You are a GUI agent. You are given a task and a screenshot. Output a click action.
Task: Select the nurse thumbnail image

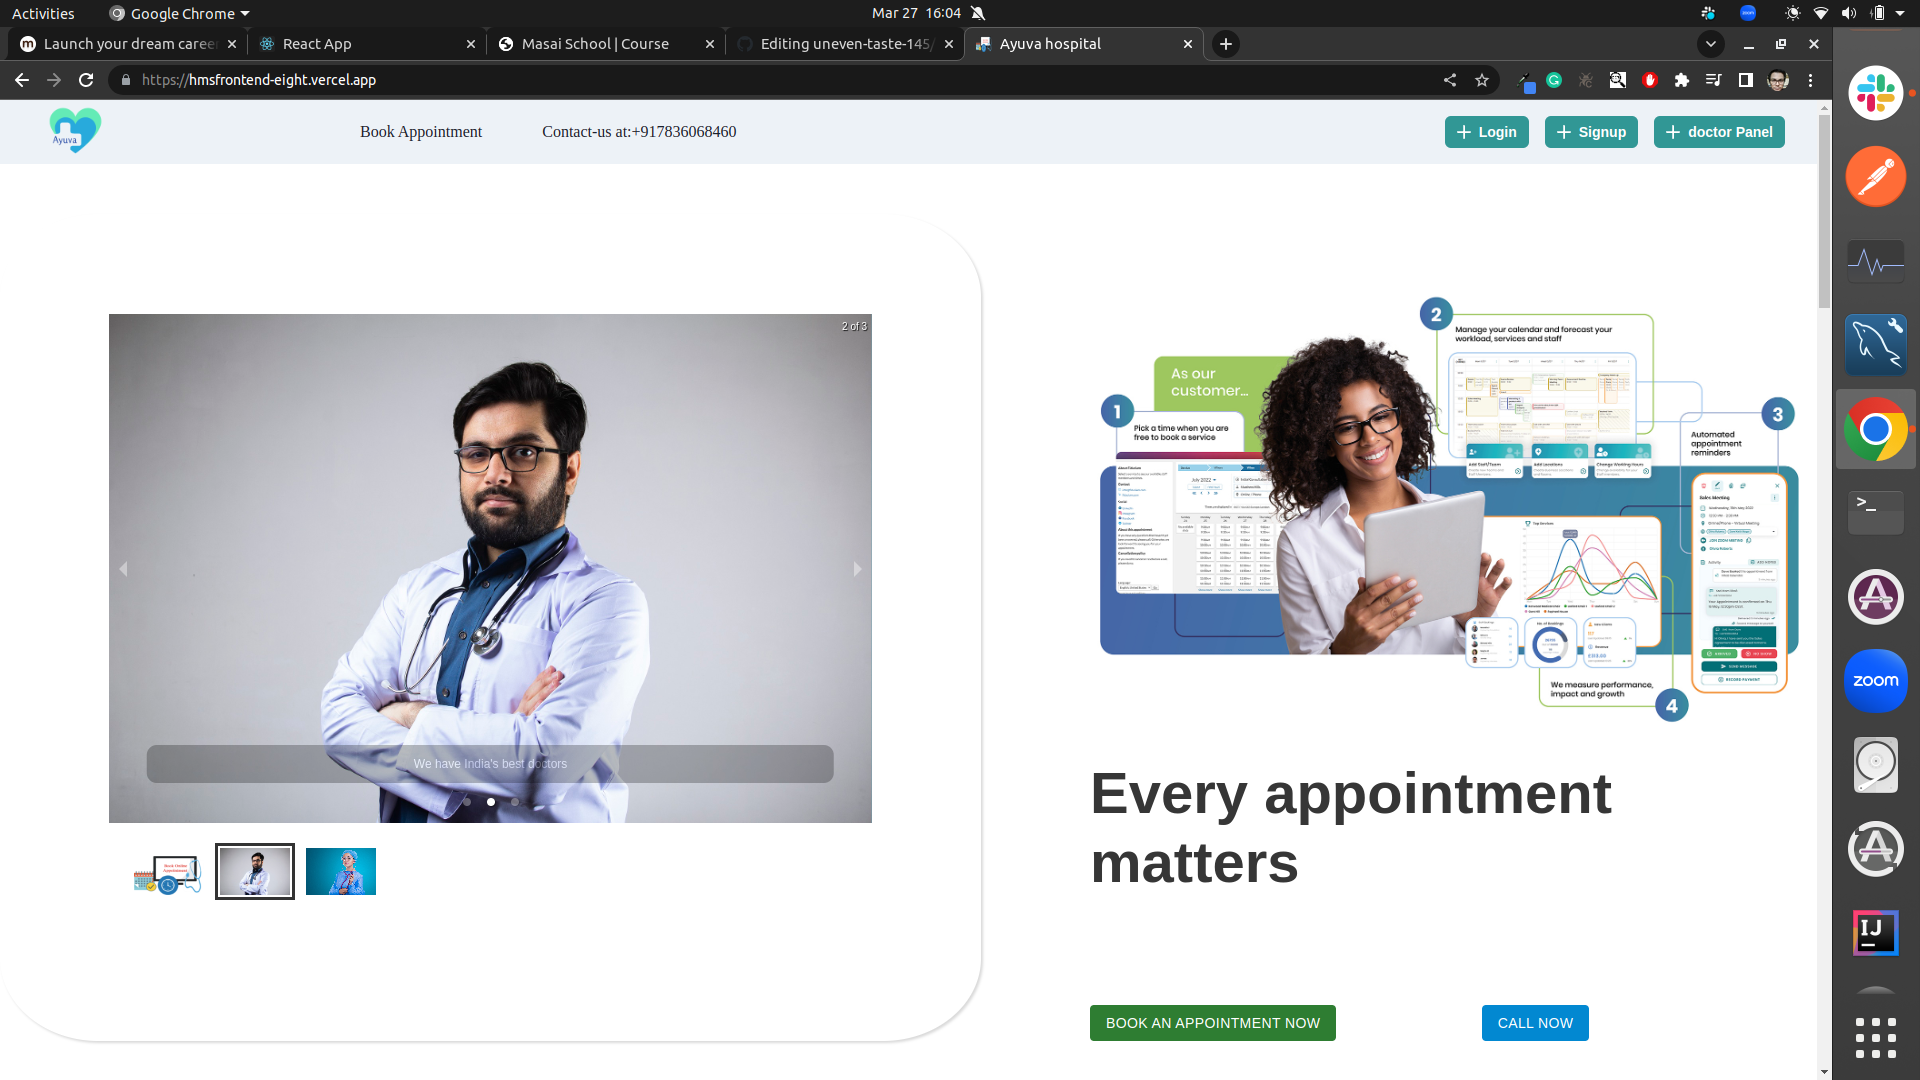341,871
